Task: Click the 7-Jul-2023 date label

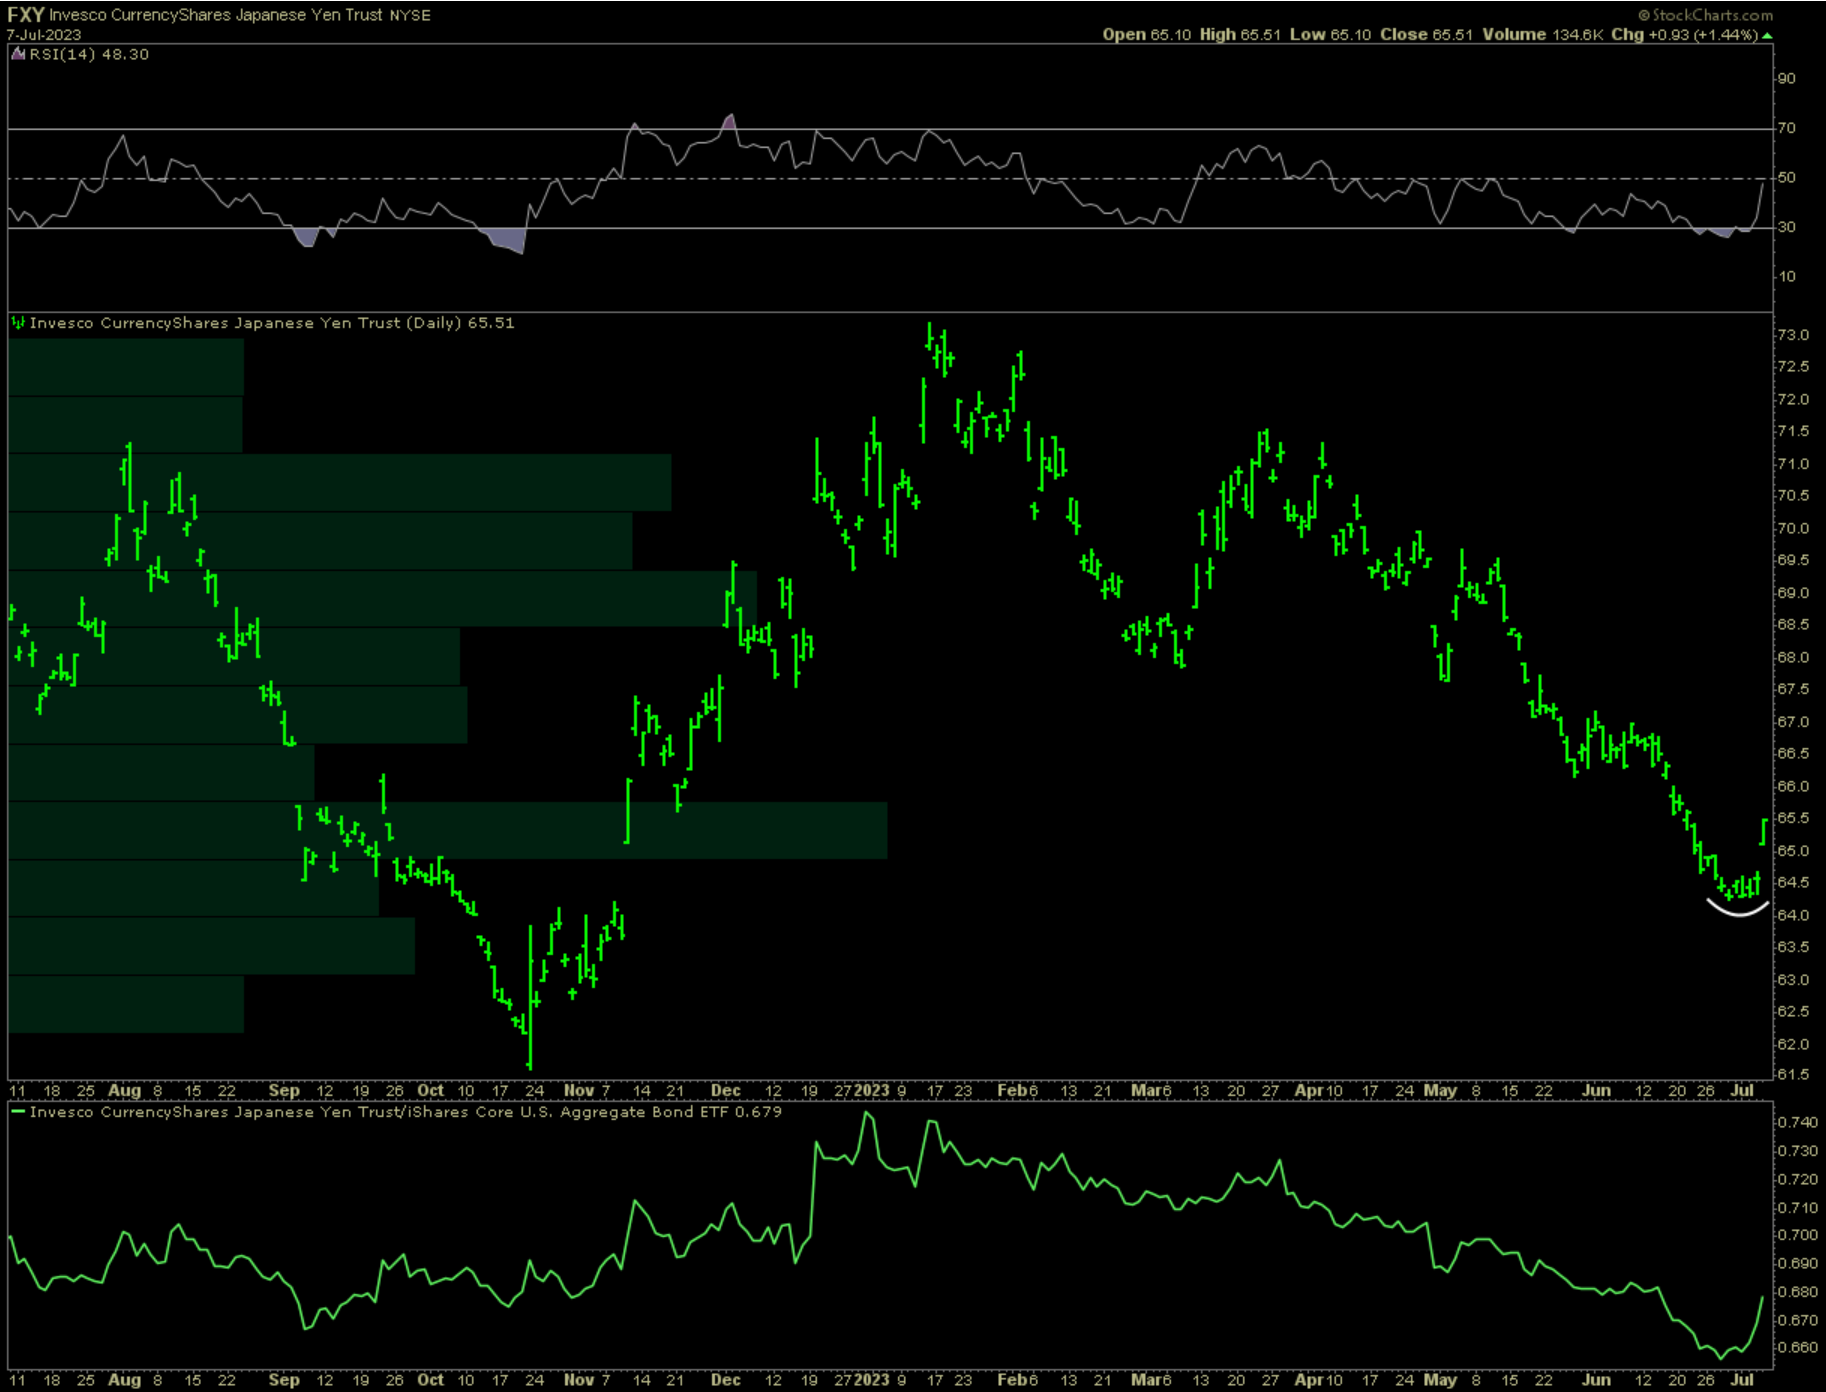Action: click(44, 35)
